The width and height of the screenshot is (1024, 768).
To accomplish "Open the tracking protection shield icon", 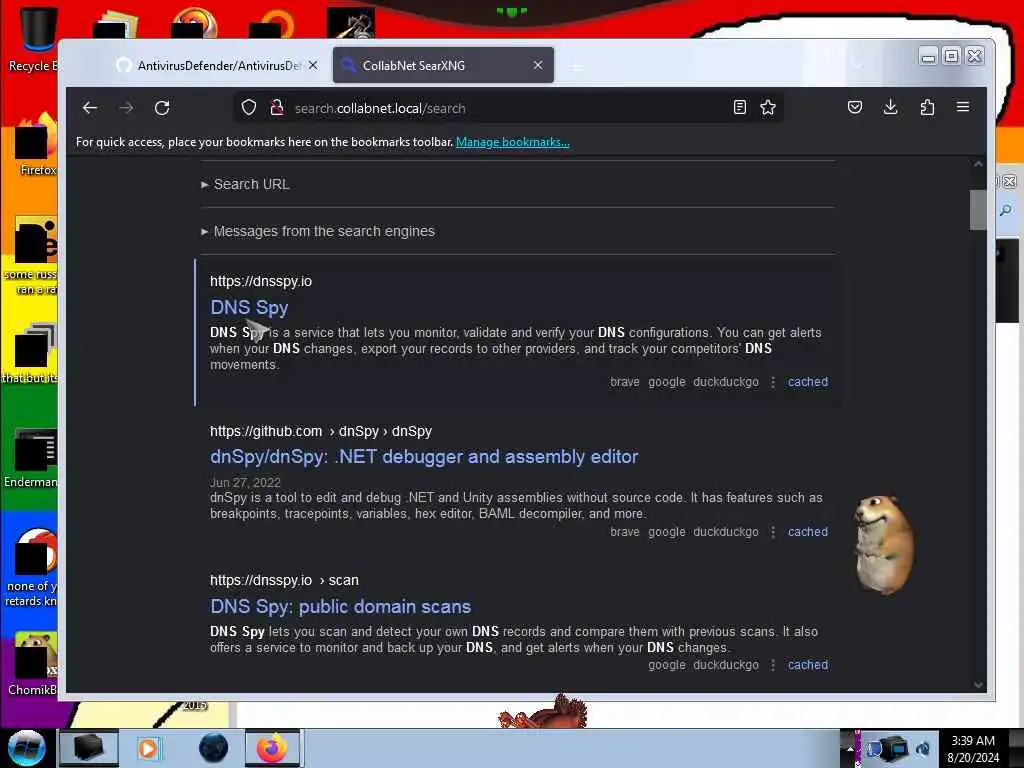I will point(248,108).
